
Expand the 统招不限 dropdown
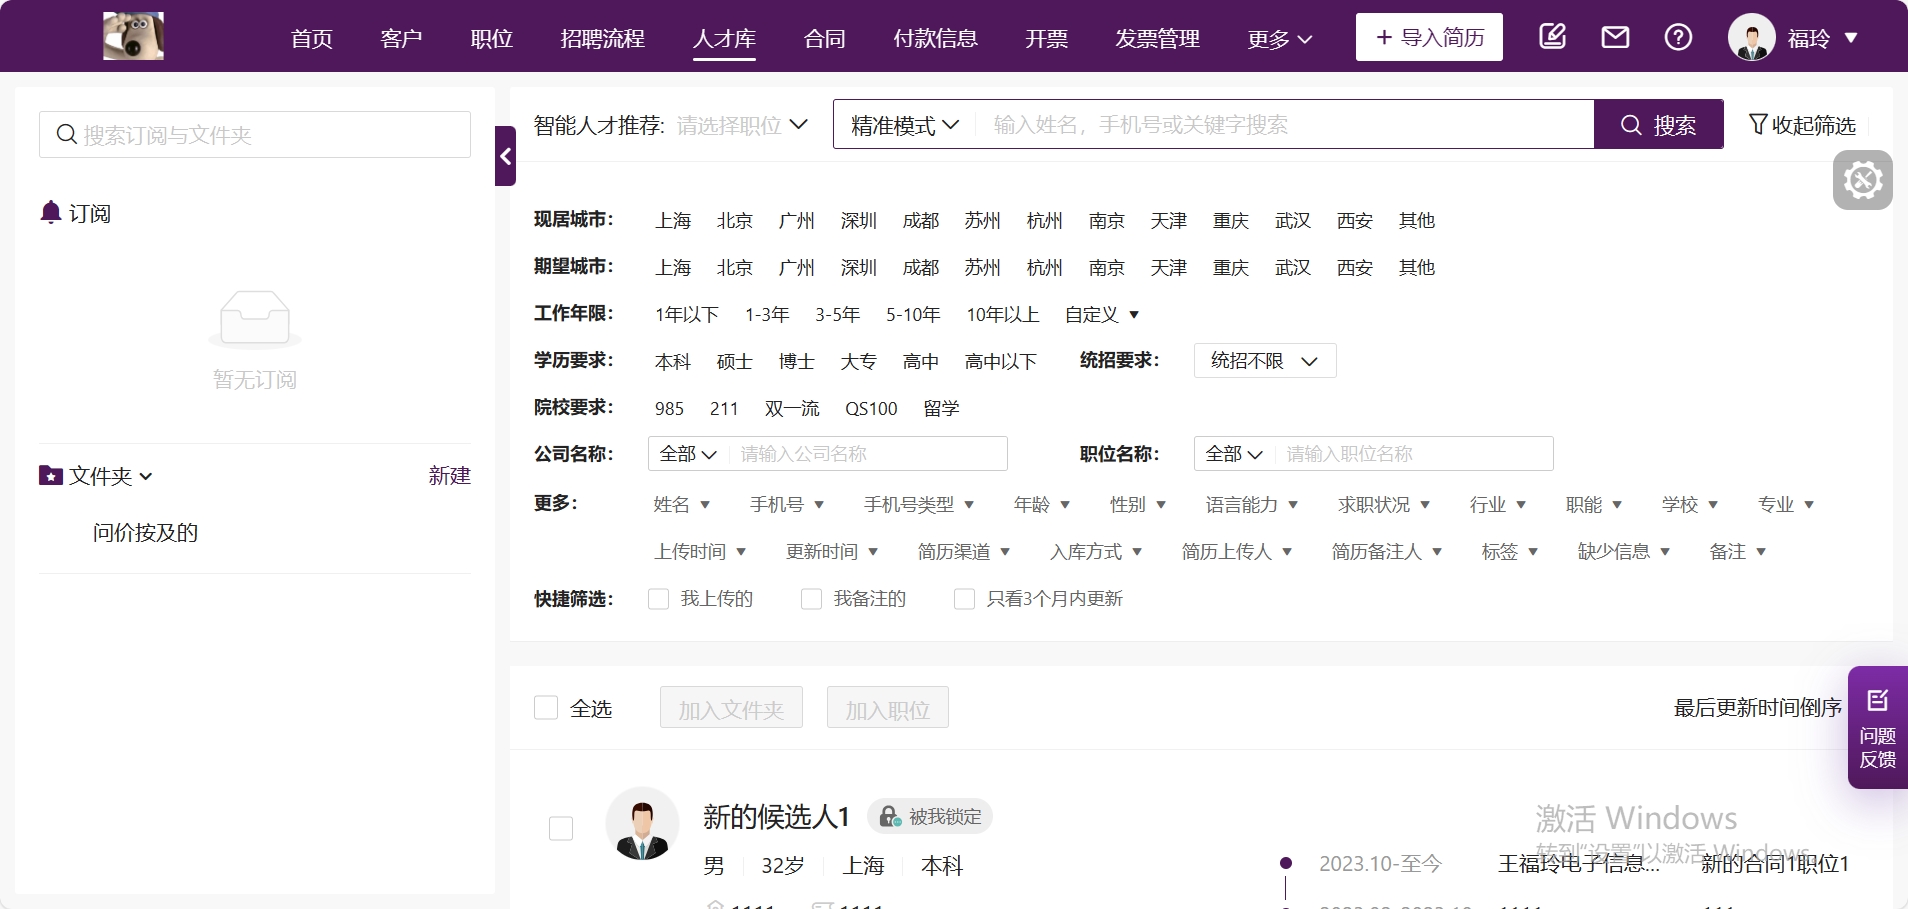click(x=1265, y=361)
